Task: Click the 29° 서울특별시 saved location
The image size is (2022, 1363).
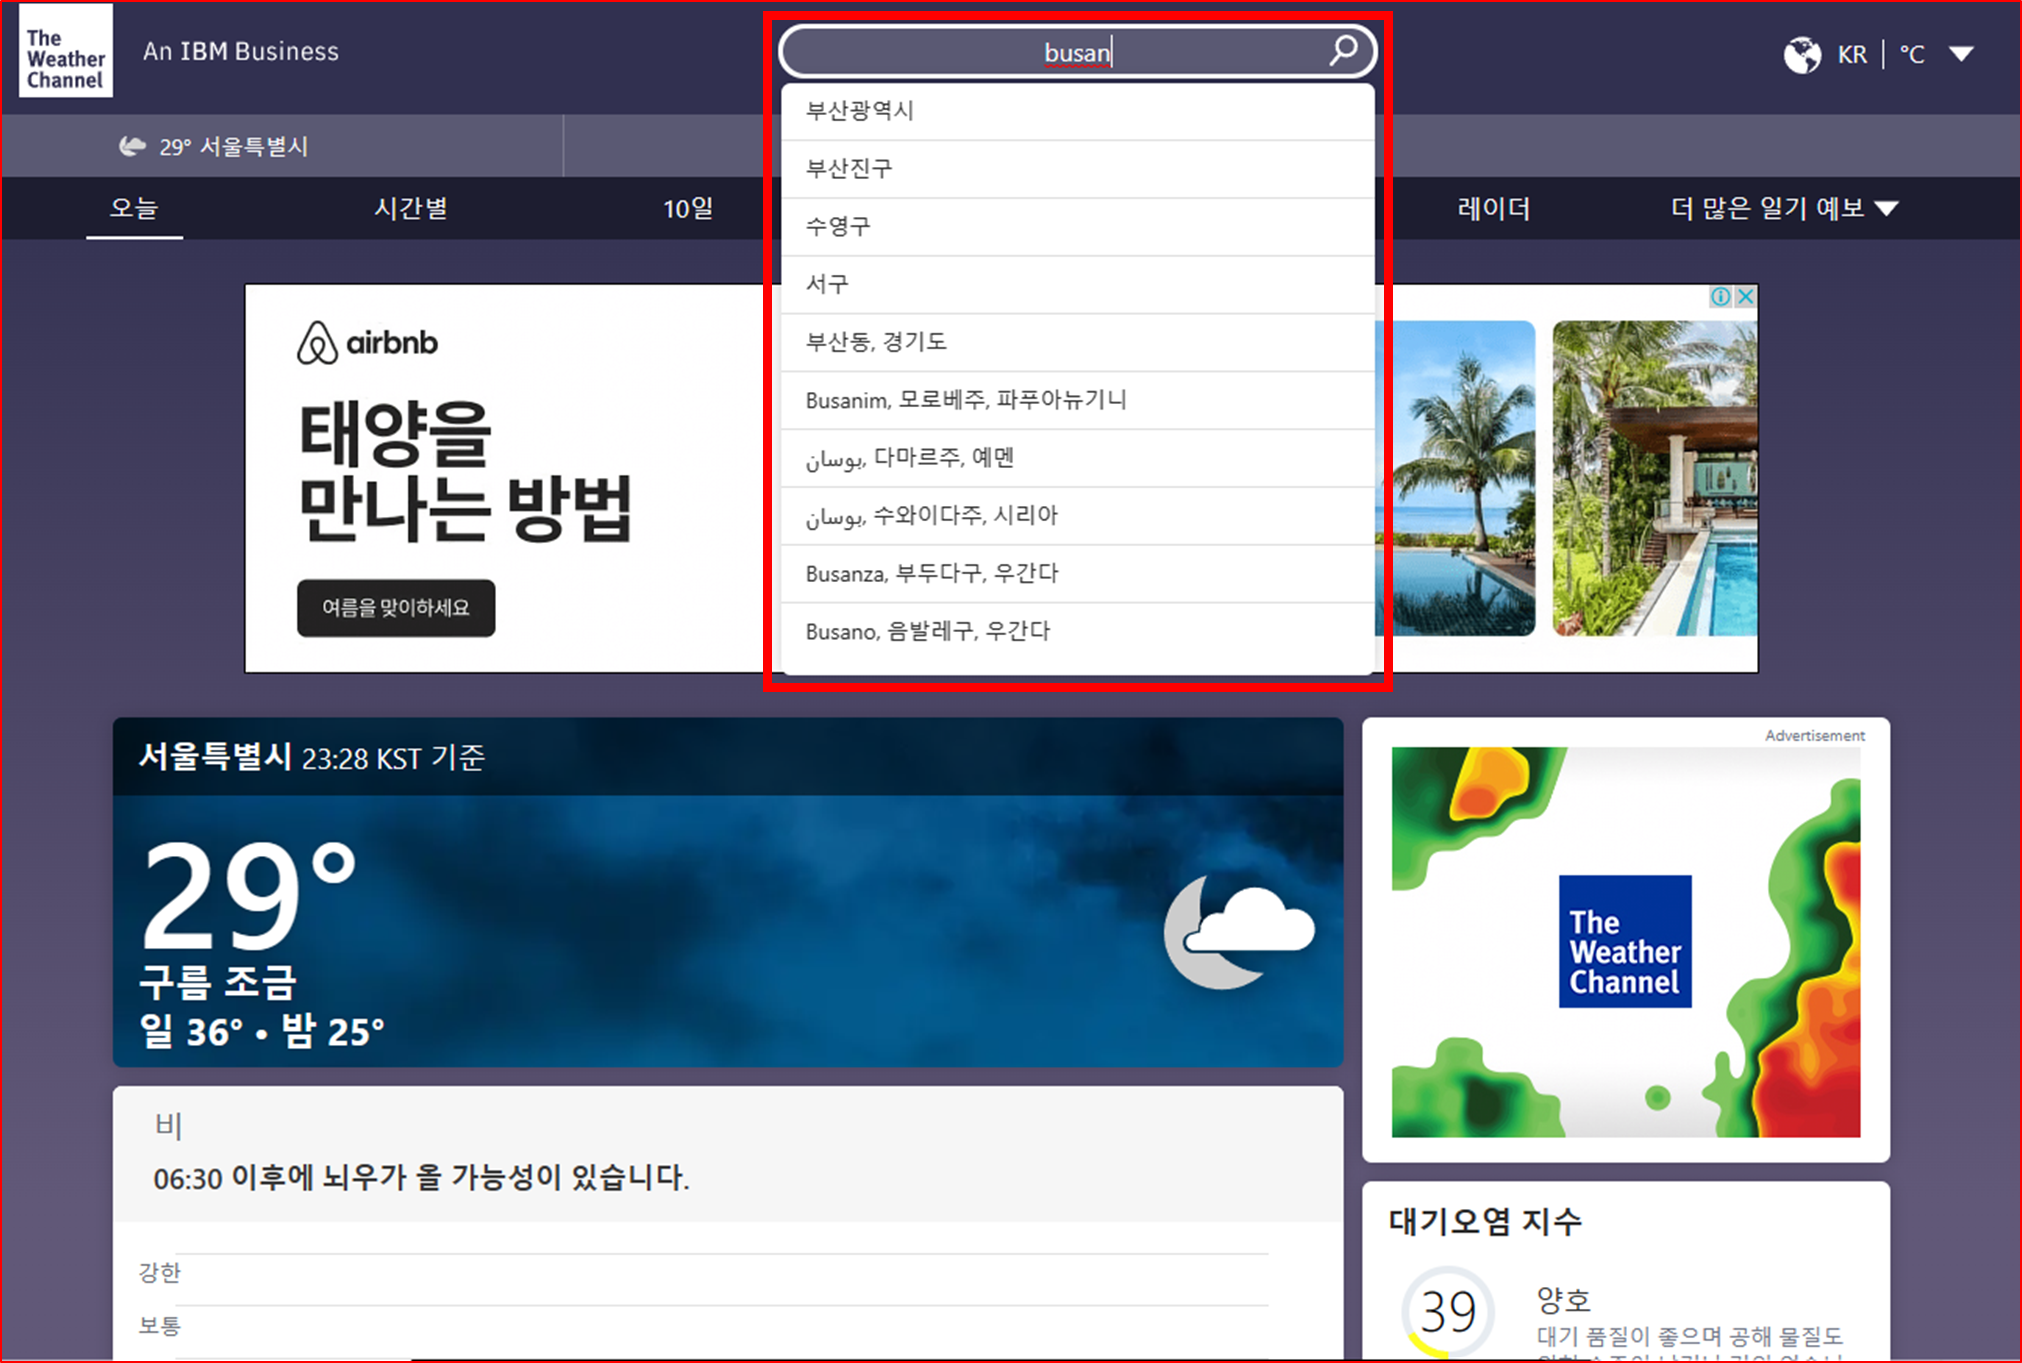Action: (214, 147)
